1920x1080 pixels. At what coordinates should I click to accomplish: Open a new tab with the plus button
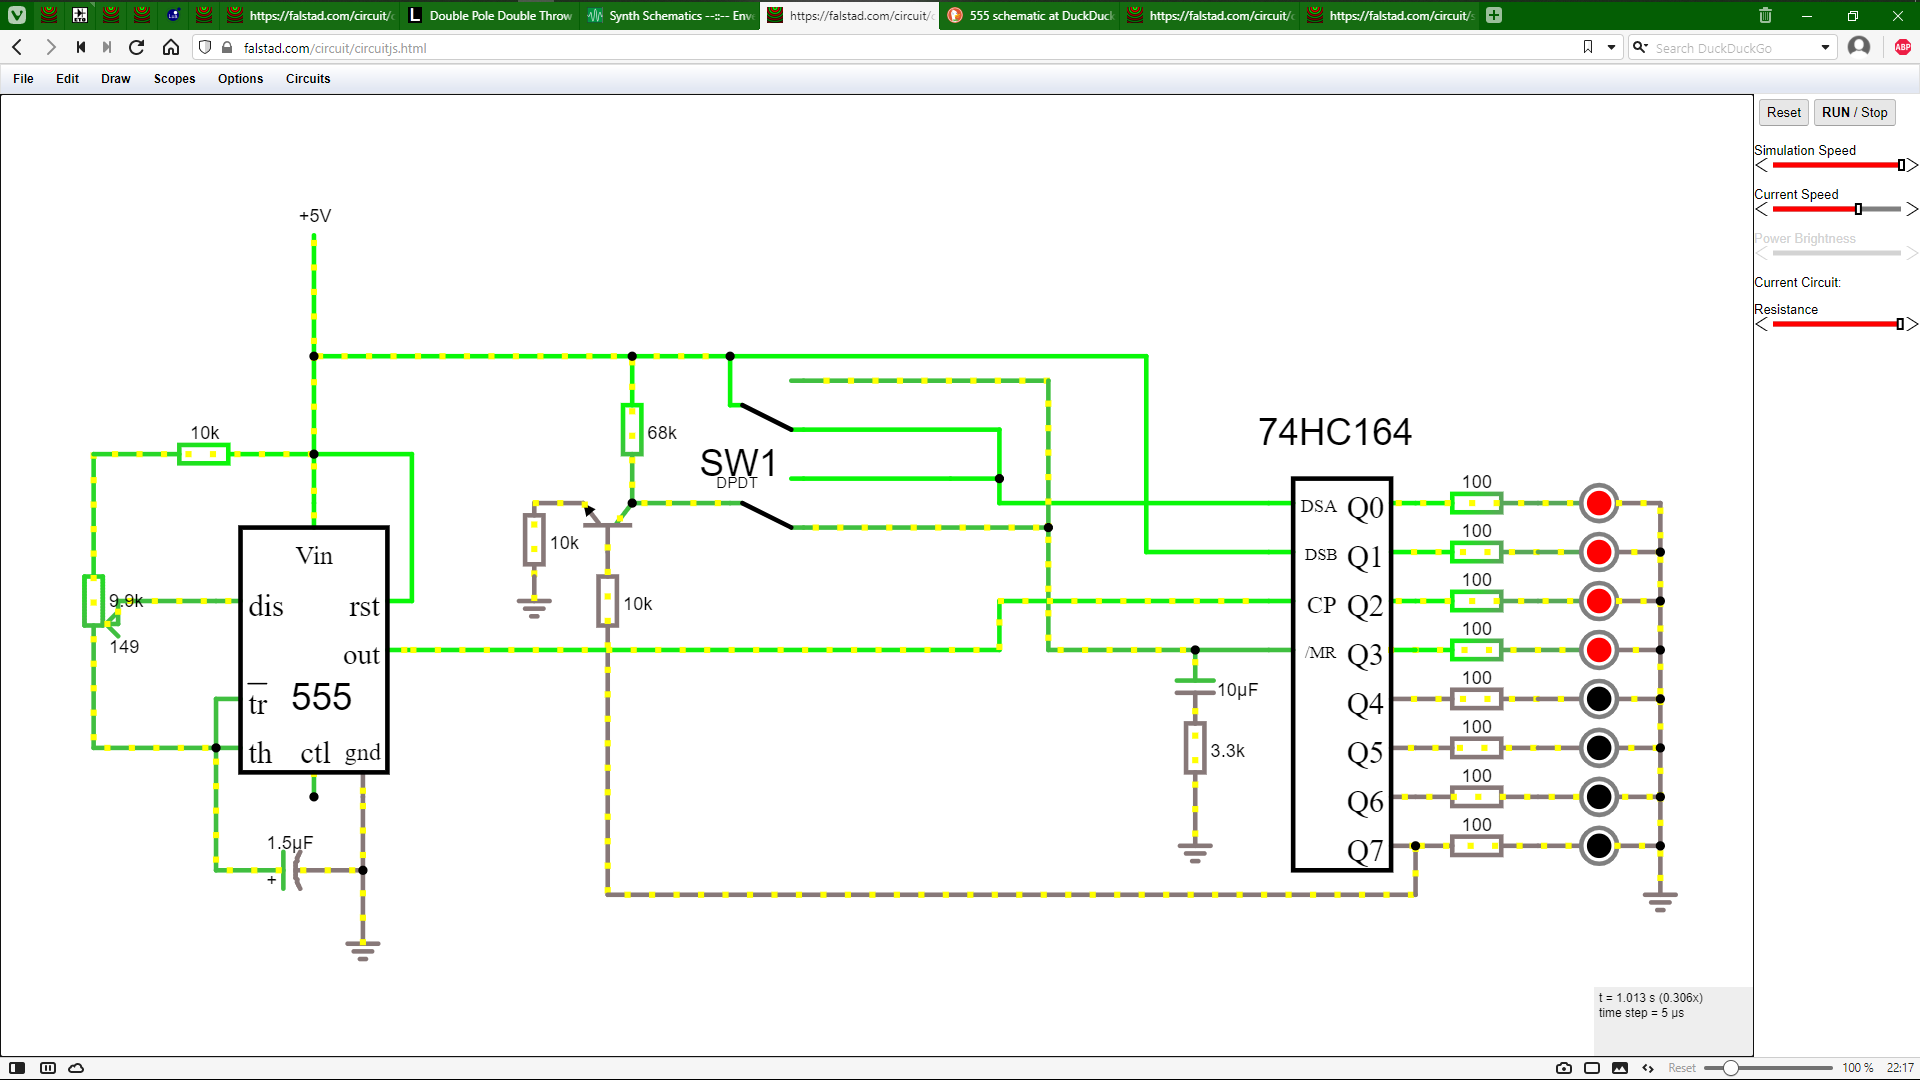(x=1494, y=15)
